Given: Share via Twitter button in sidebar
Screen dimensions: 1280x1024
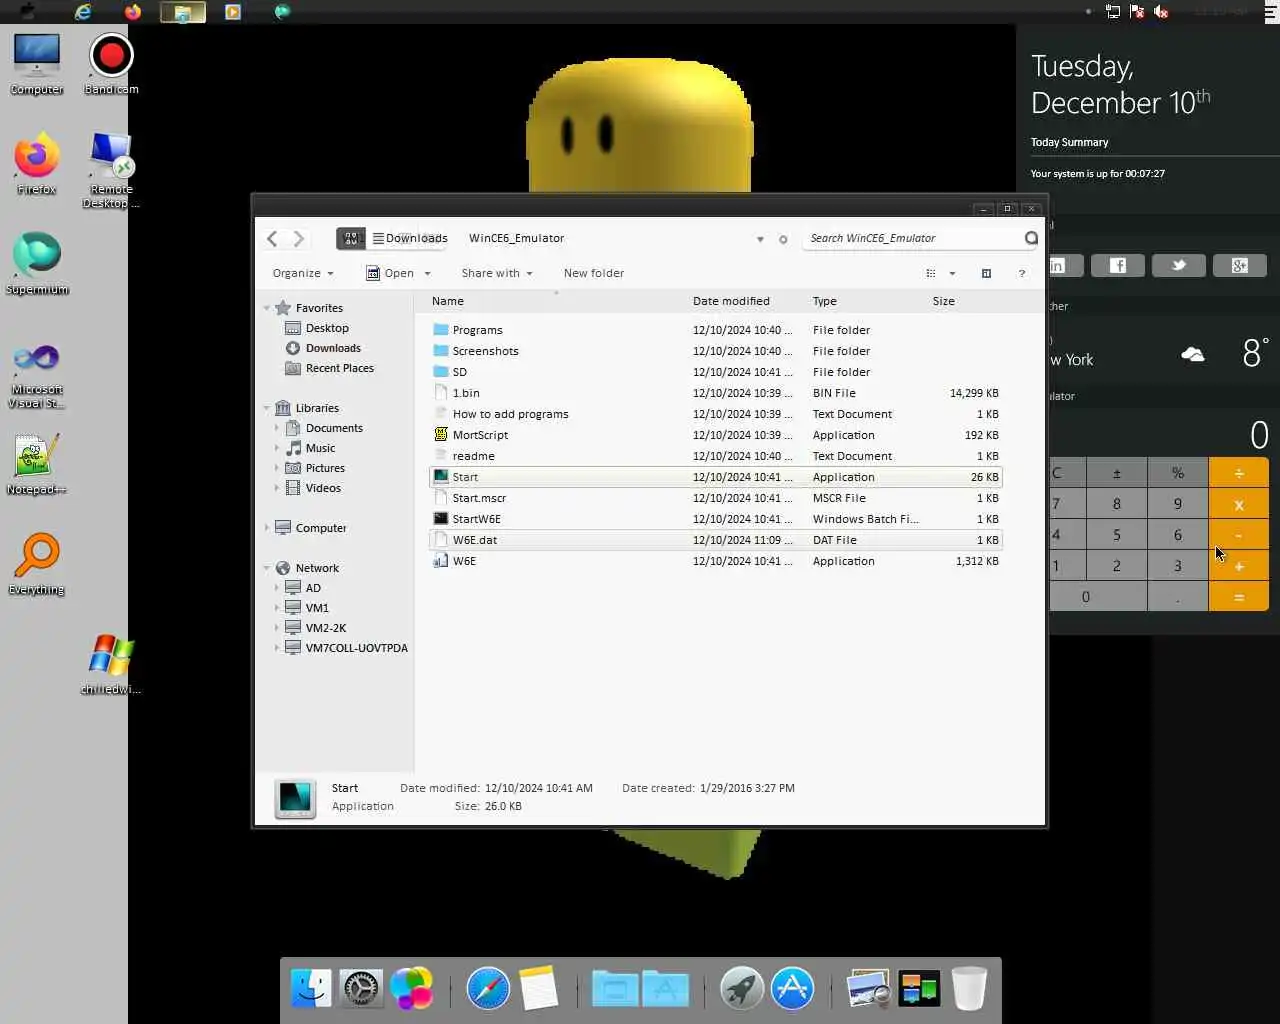Looking at the screenshot, I should (1179, 265).
